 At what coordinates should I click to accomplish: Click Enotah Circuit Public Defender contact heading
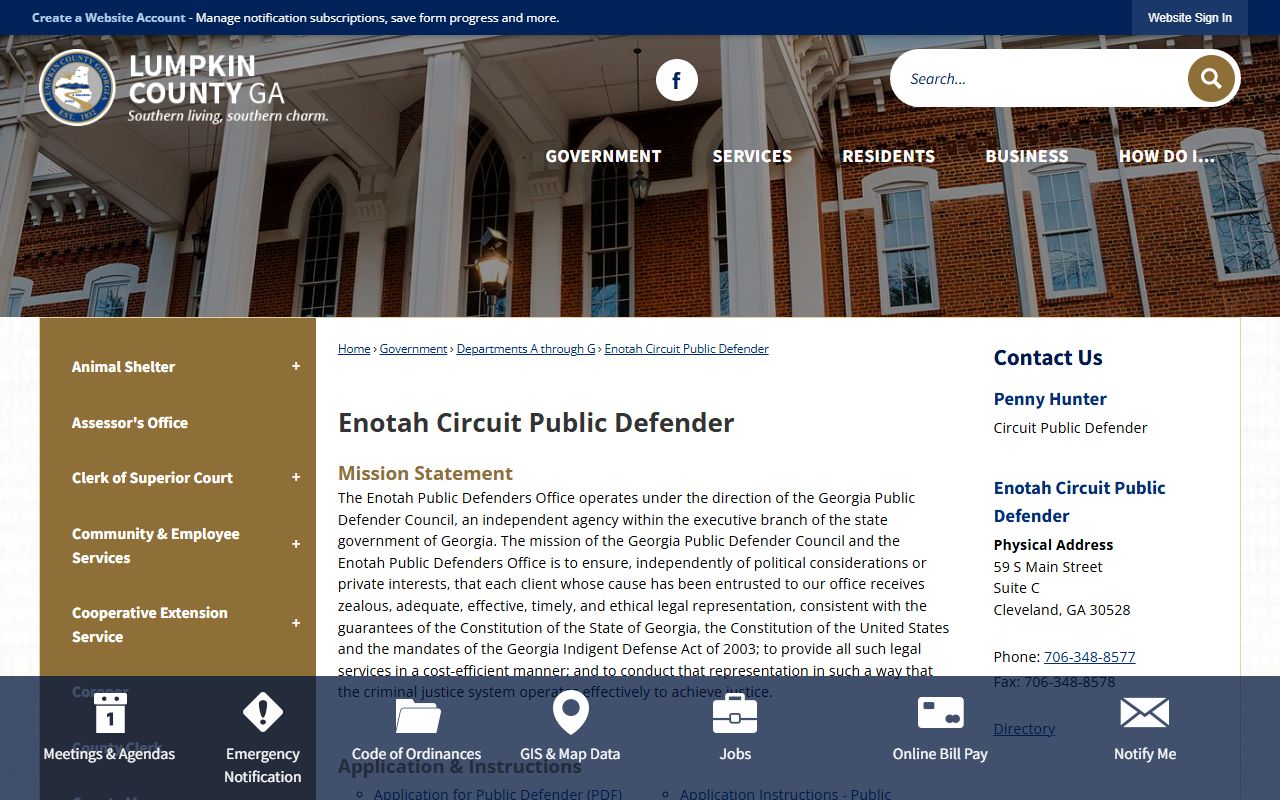1080,502
